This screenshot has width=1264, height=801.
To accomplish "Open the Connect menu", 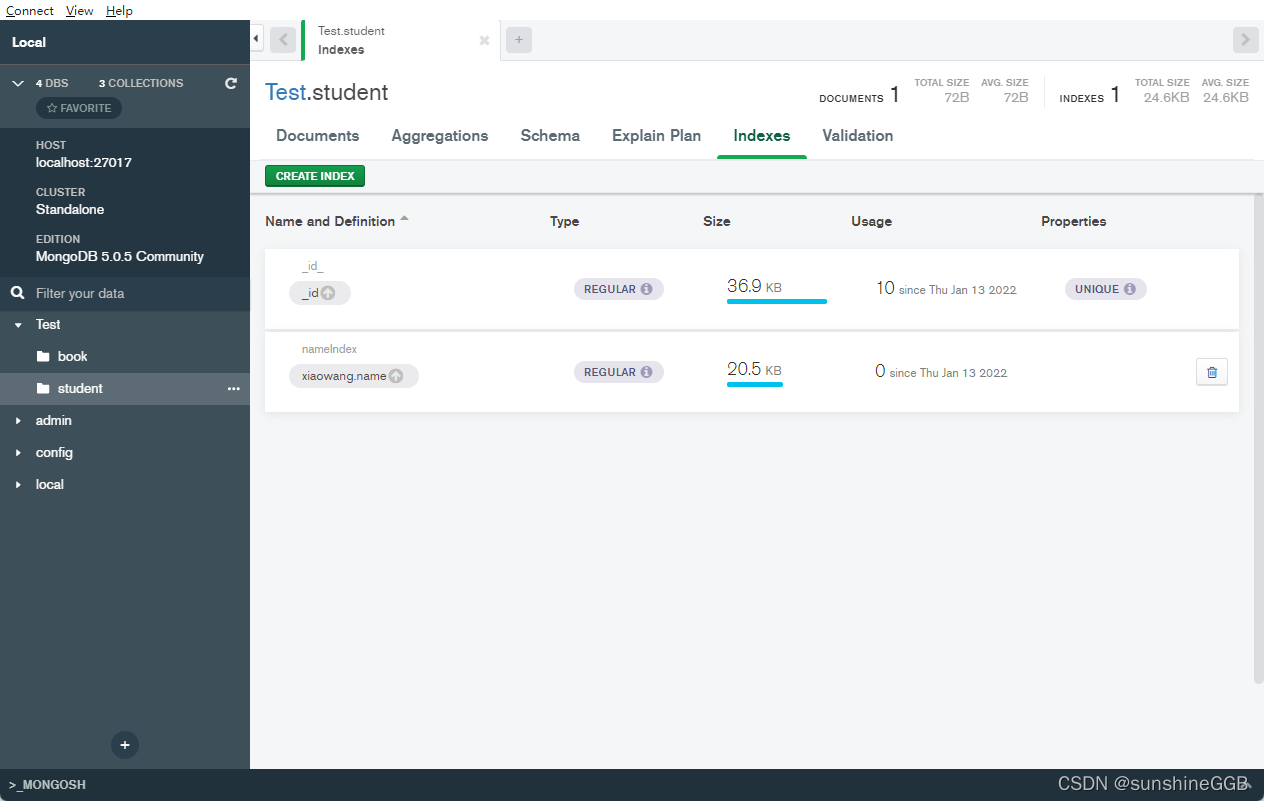I will click(x=30, y=10).
